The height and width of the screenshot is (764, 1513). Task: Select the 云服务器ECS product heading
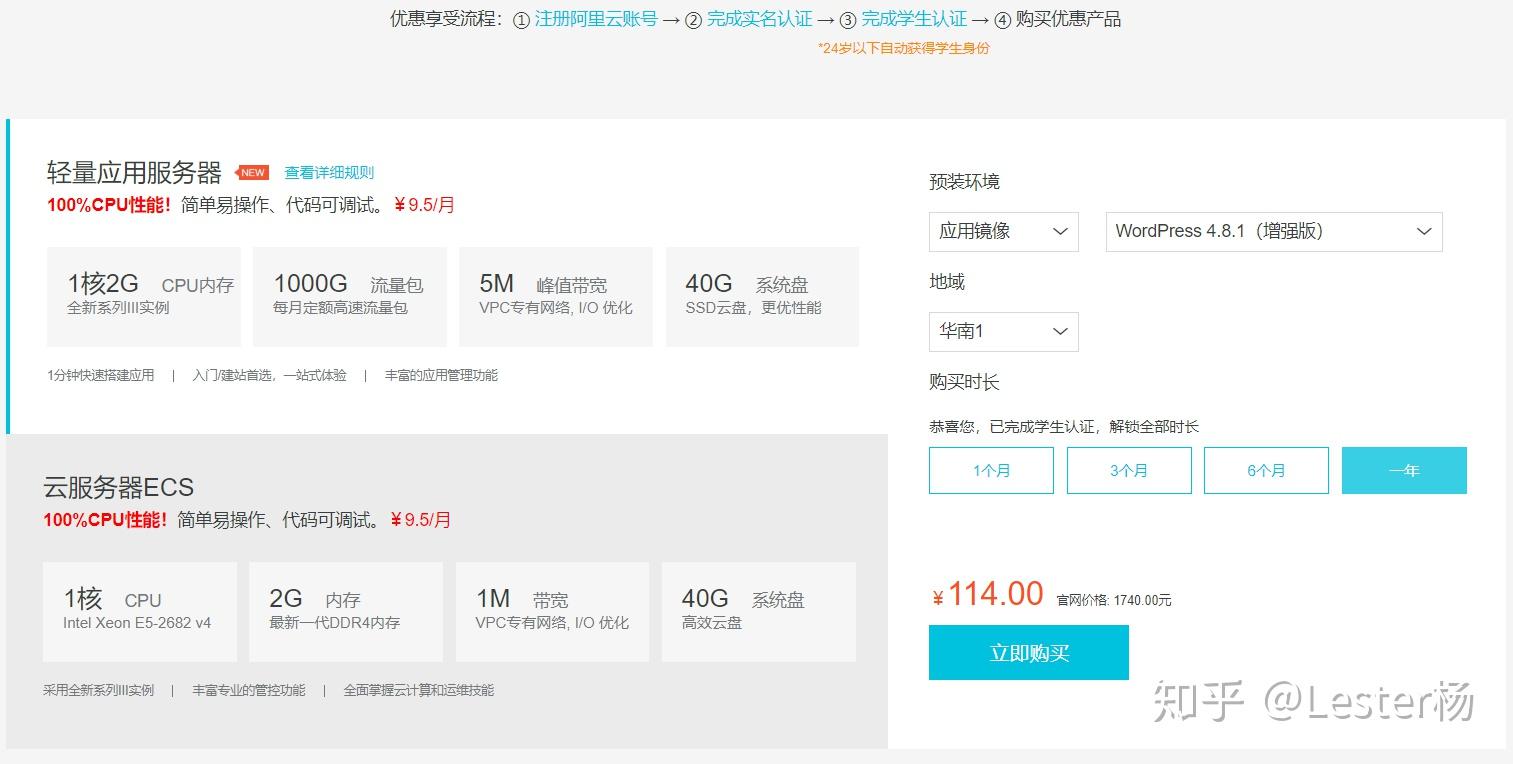[x=119, y=488]
